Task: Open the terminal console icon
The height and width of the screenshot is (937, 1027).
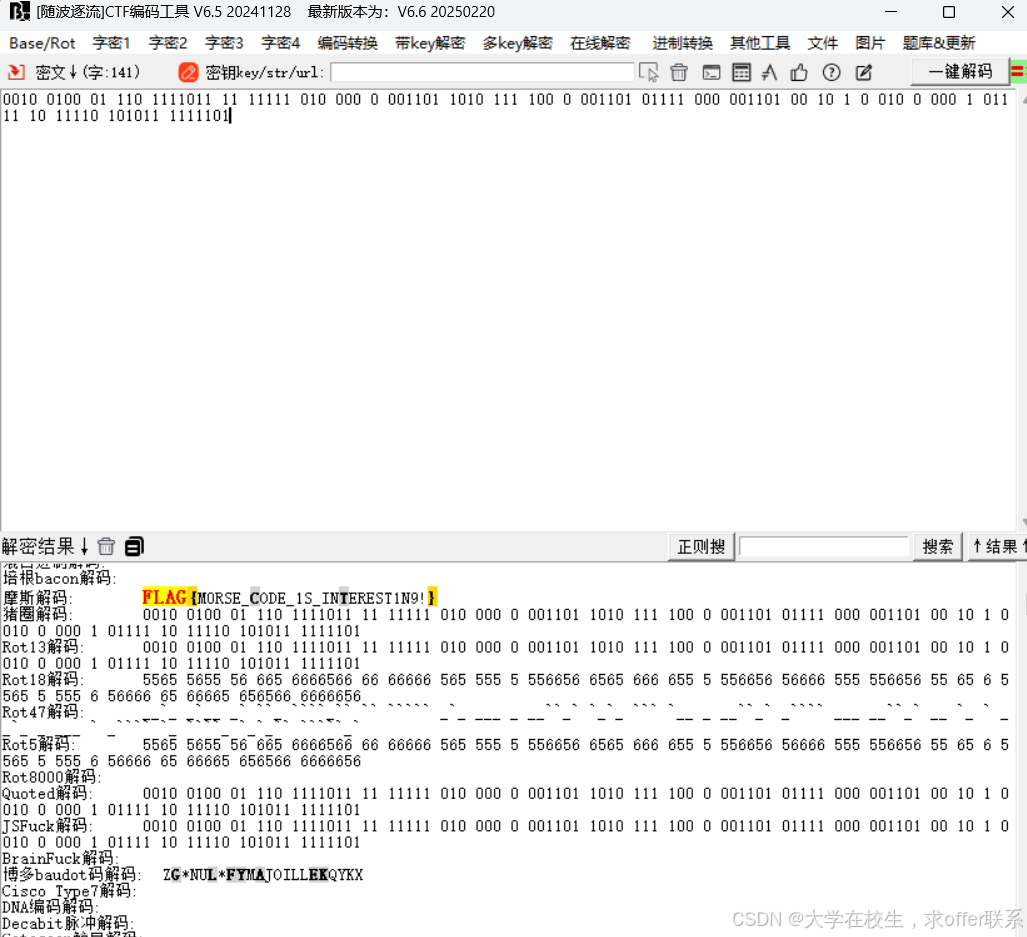Action: pos(711,72)
